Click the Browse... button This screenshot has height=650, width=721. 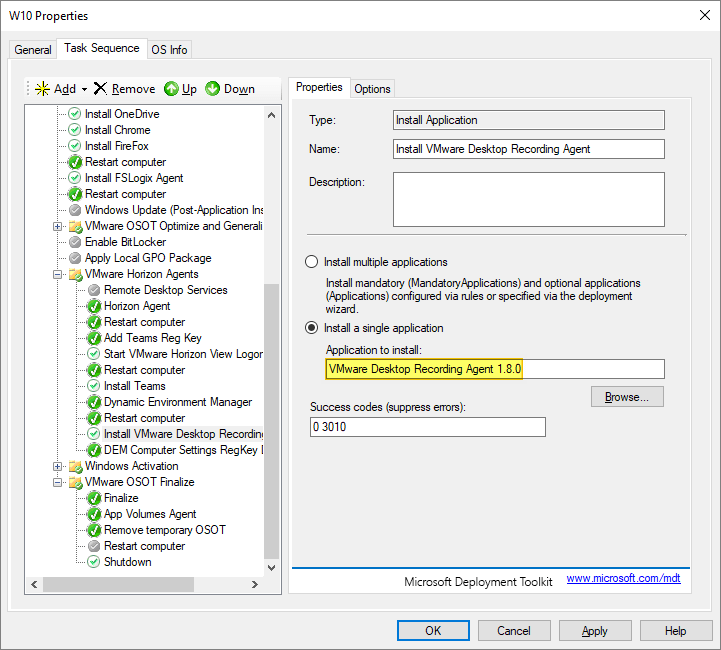click(x=627, y=397)
